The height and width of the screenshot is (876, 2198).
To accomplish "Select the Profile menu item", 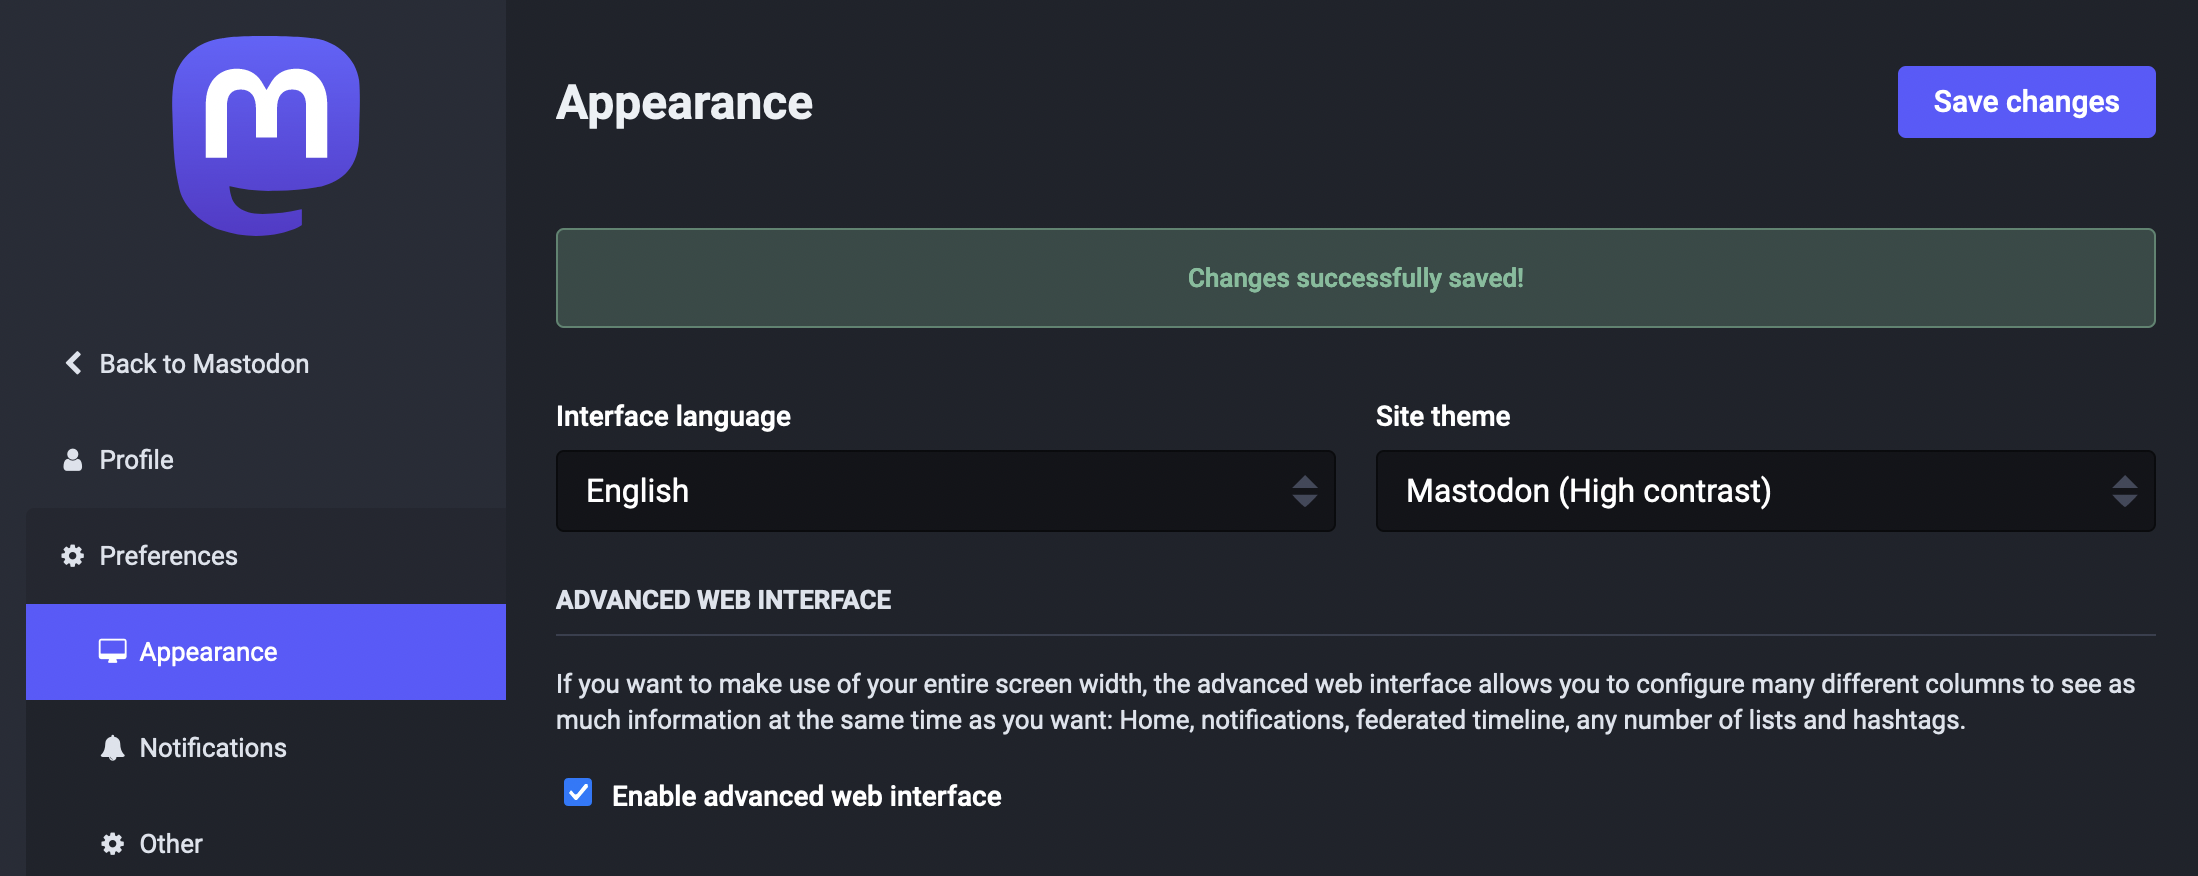I will (x=137, y=460).
